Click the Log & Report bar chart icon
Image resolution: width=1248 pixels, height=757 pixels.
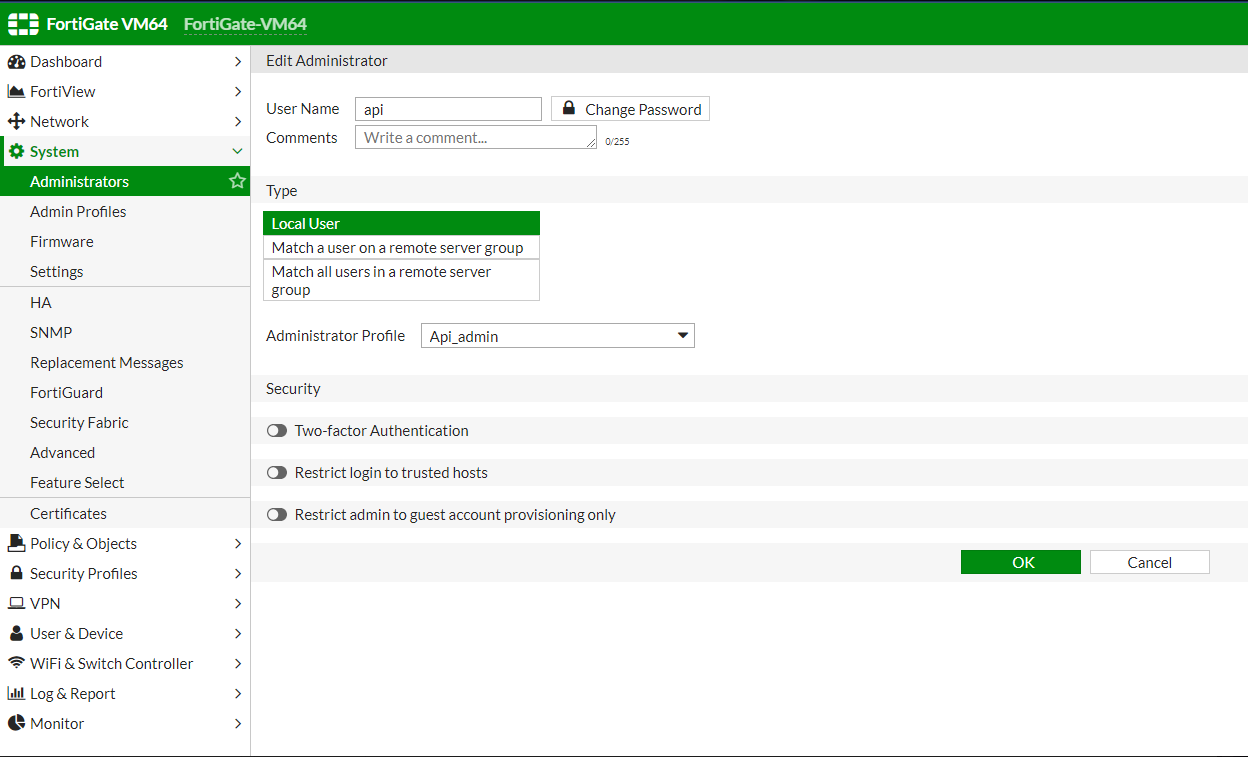tap(16, 693)
